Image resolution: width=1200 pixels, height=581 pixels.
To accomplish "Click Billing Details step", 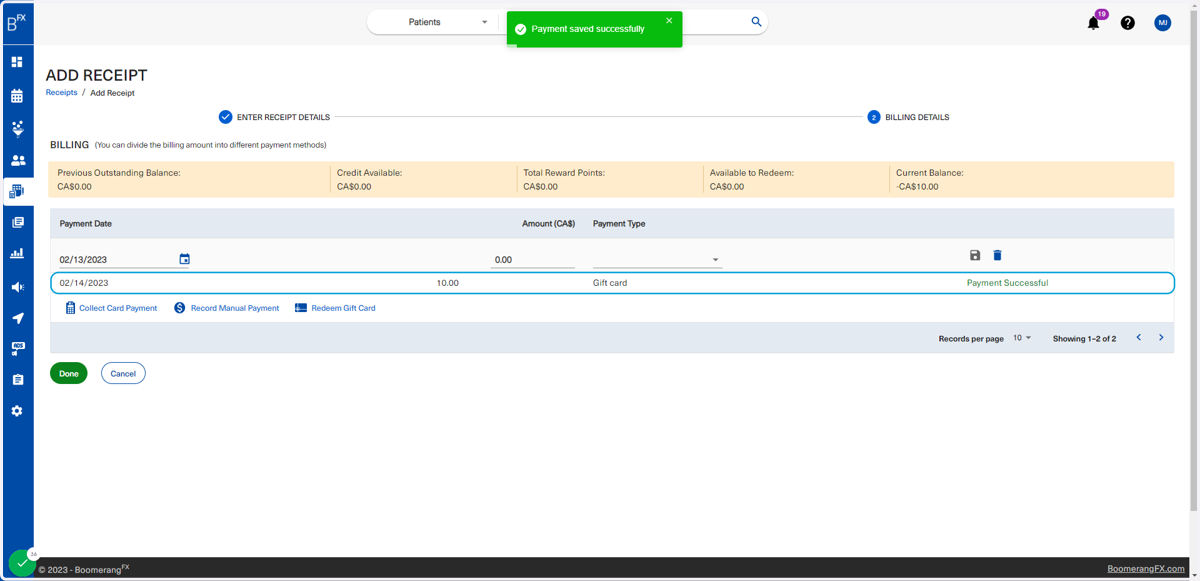I will point(908,117).
